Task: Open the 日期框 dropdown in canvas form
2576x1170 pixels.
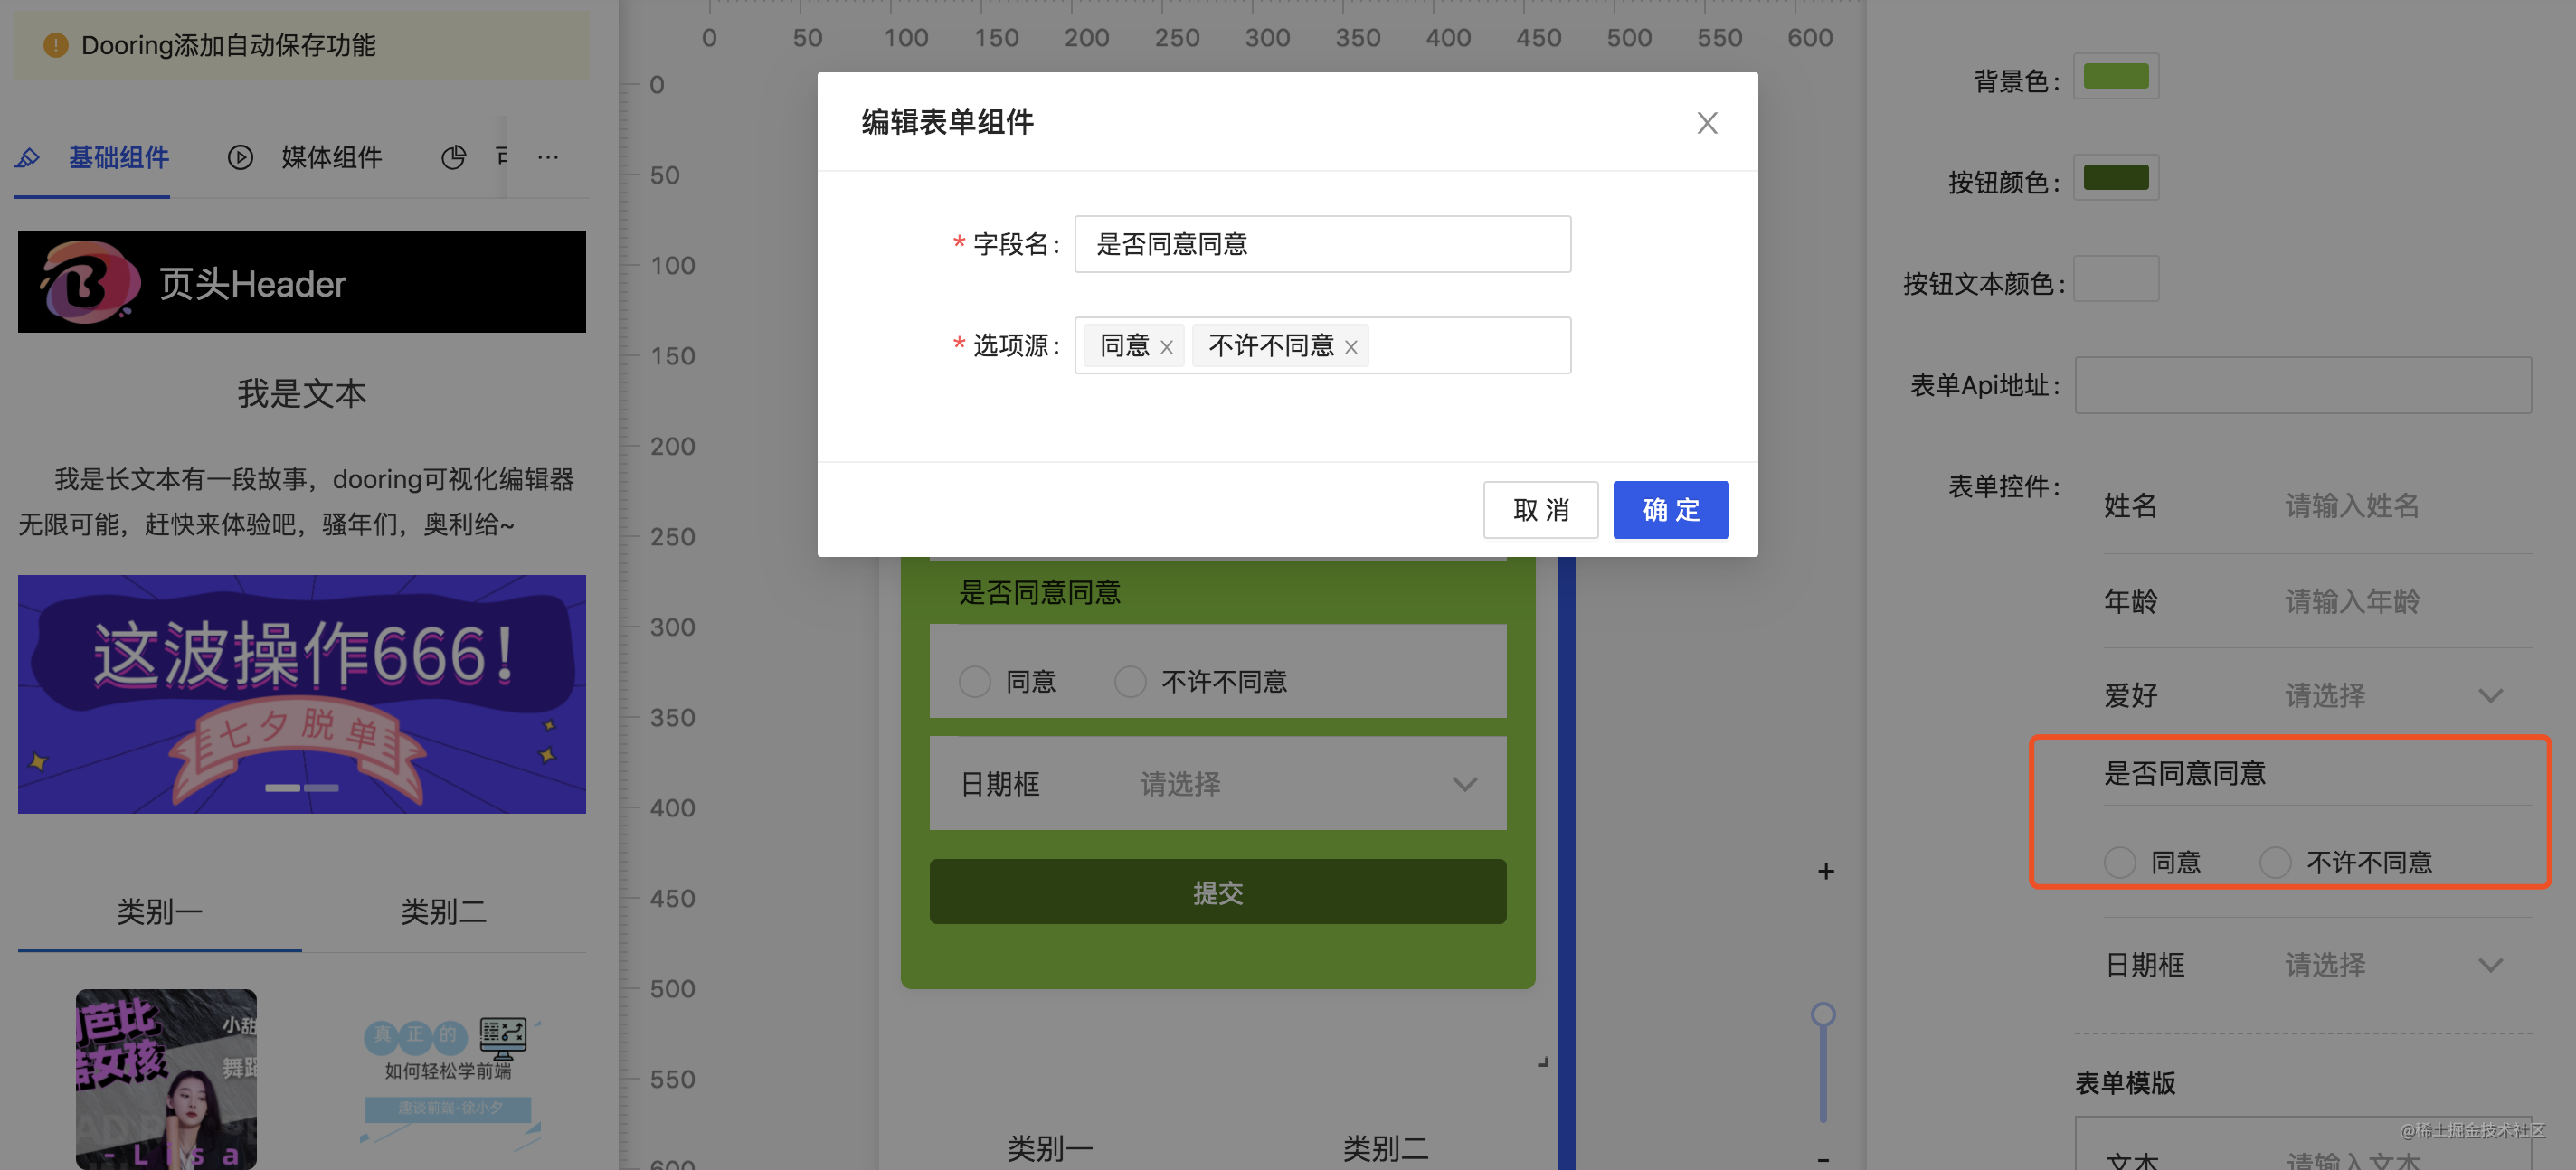Action: (x=1217, y=784)
